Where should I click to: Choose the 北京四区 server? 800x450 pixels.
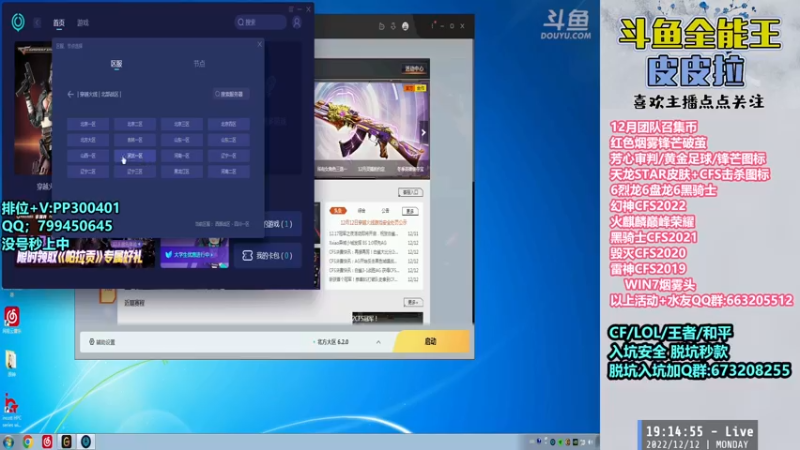coord(229,124)
